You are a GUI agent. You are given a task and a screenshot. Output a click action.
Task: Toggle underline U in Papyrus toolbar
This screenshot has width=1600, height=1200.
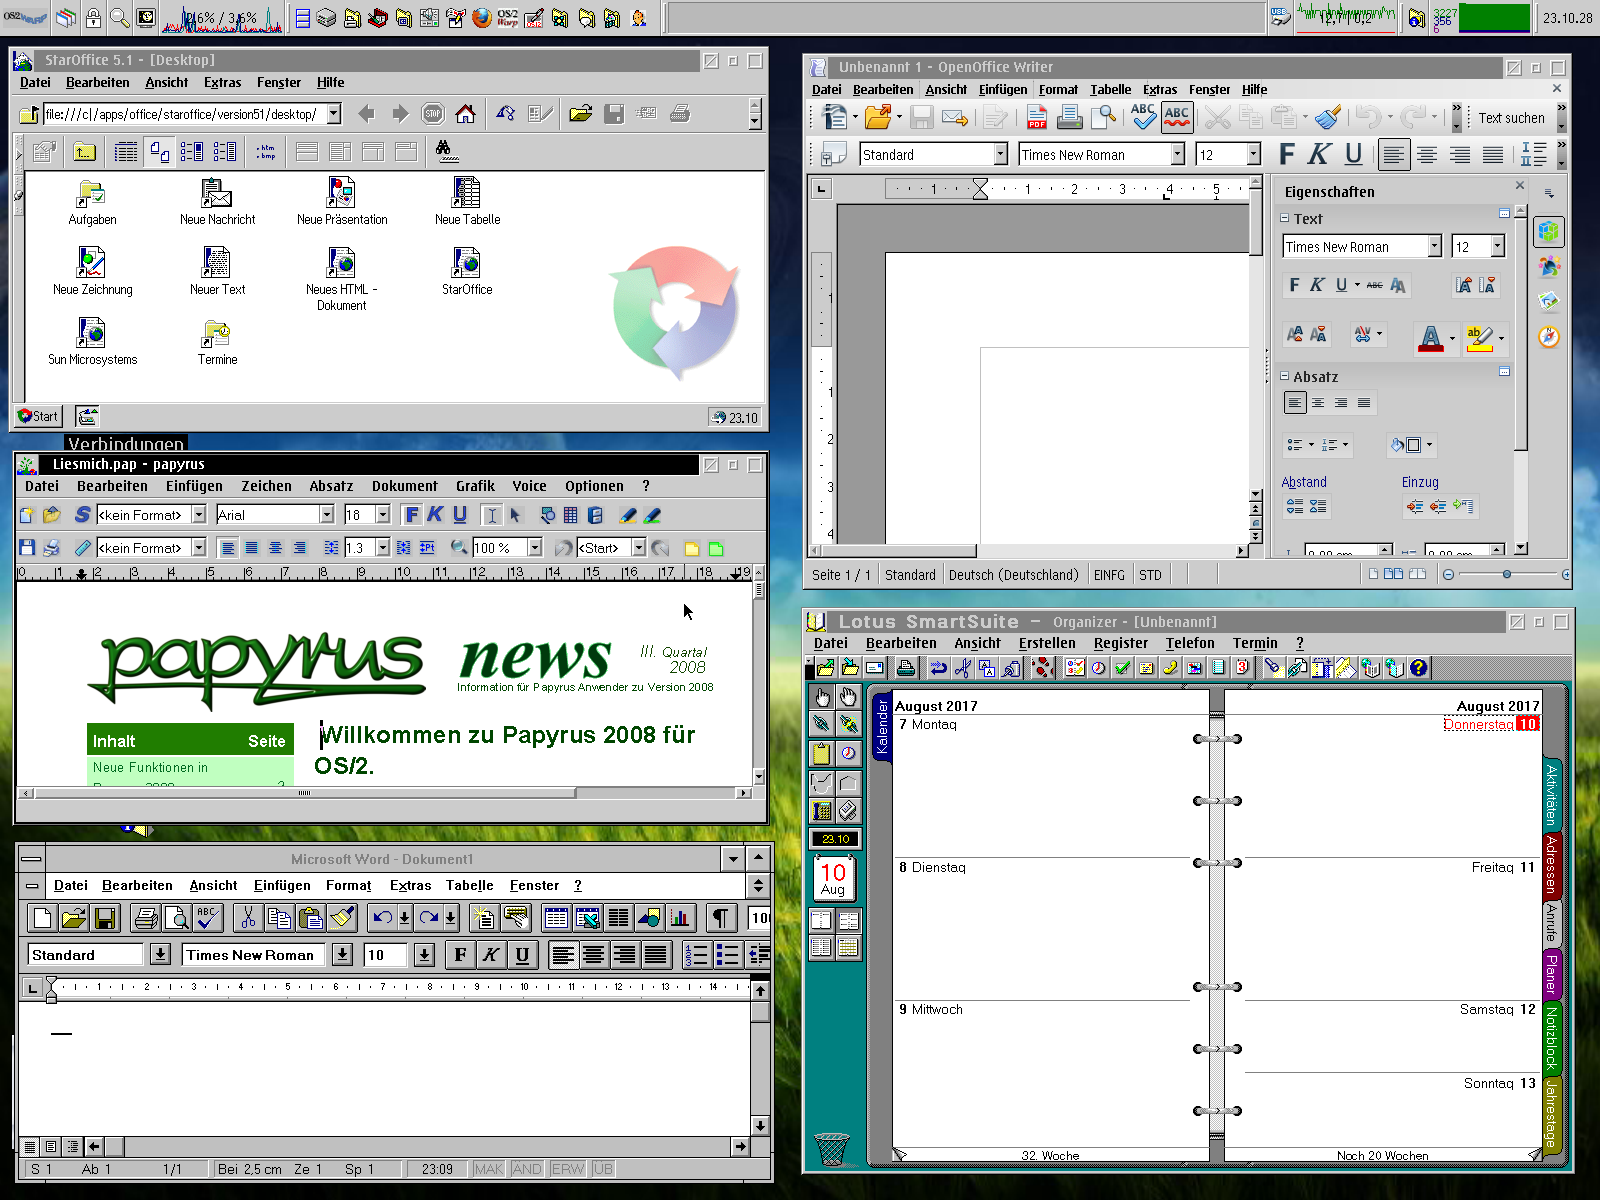click(x=460, y=514)
